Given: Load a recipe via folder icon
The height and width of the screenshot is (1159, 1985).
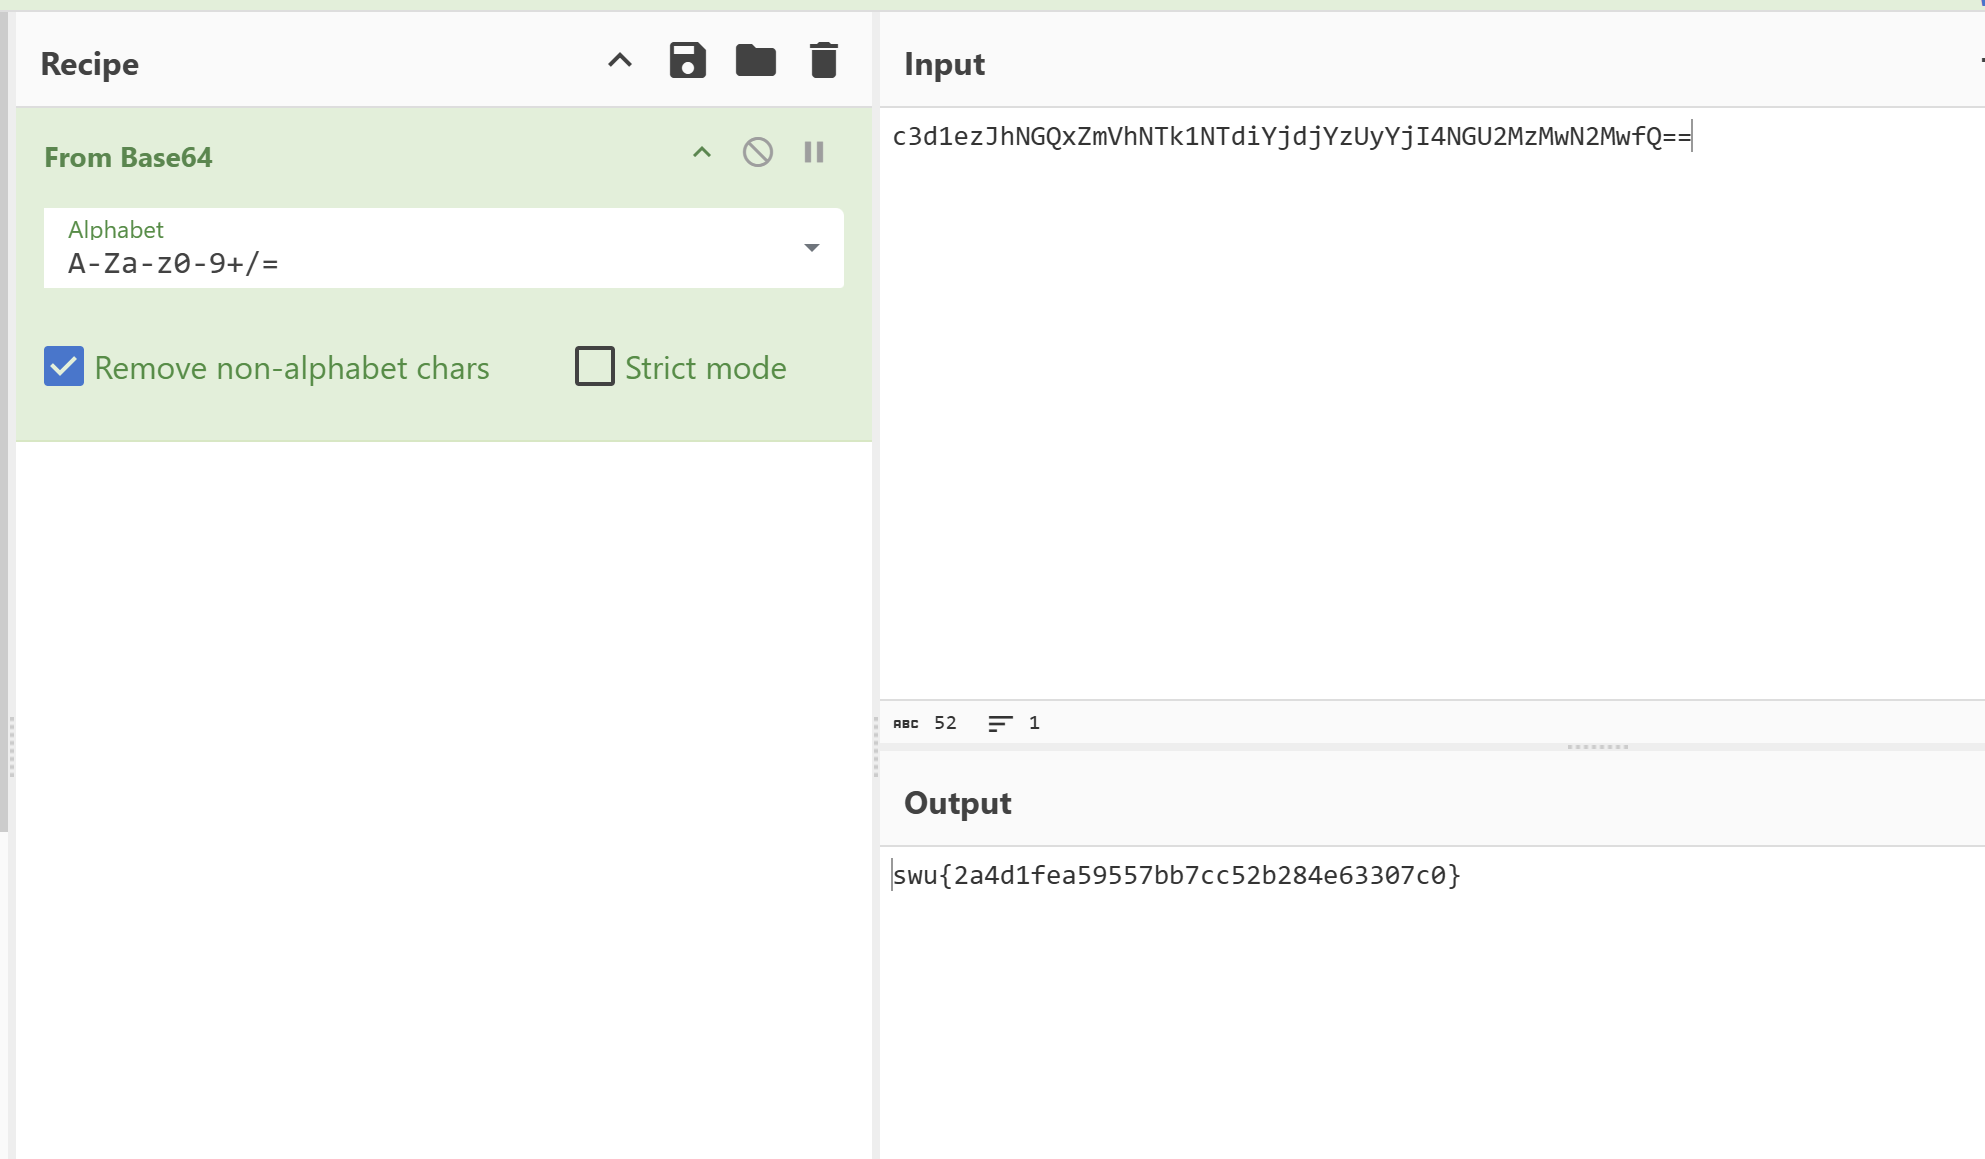Looking at the screenshot, I should pyautogui.click(x=755, y=61).
